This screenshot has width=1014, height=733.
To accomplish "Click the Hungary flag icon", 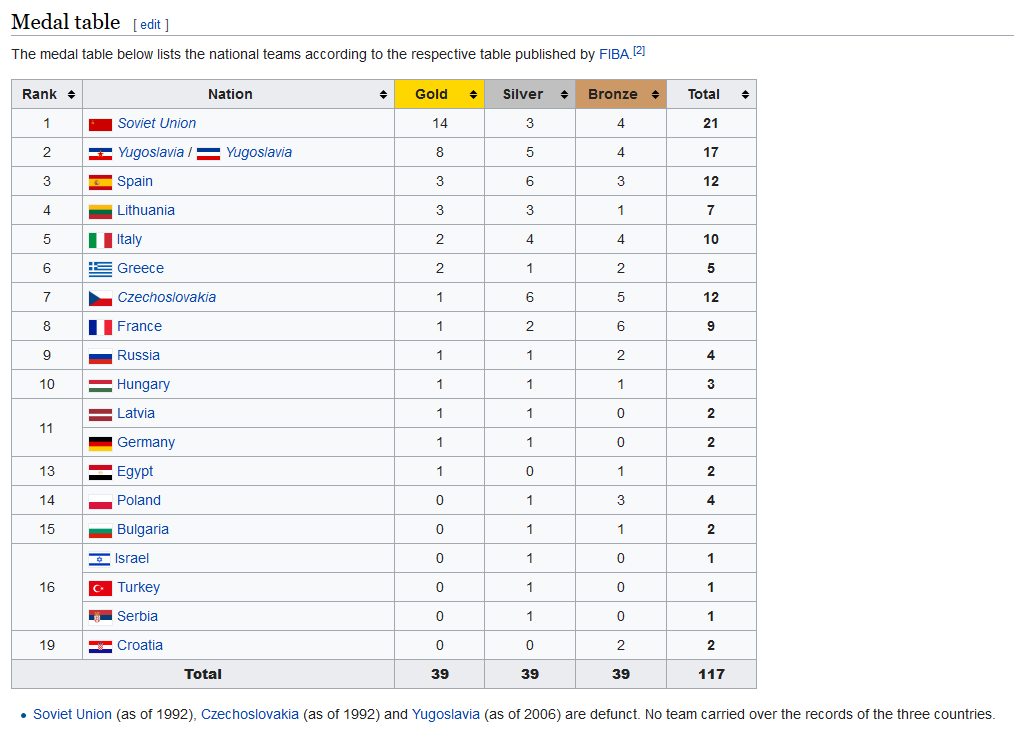I will click(100, 386).
